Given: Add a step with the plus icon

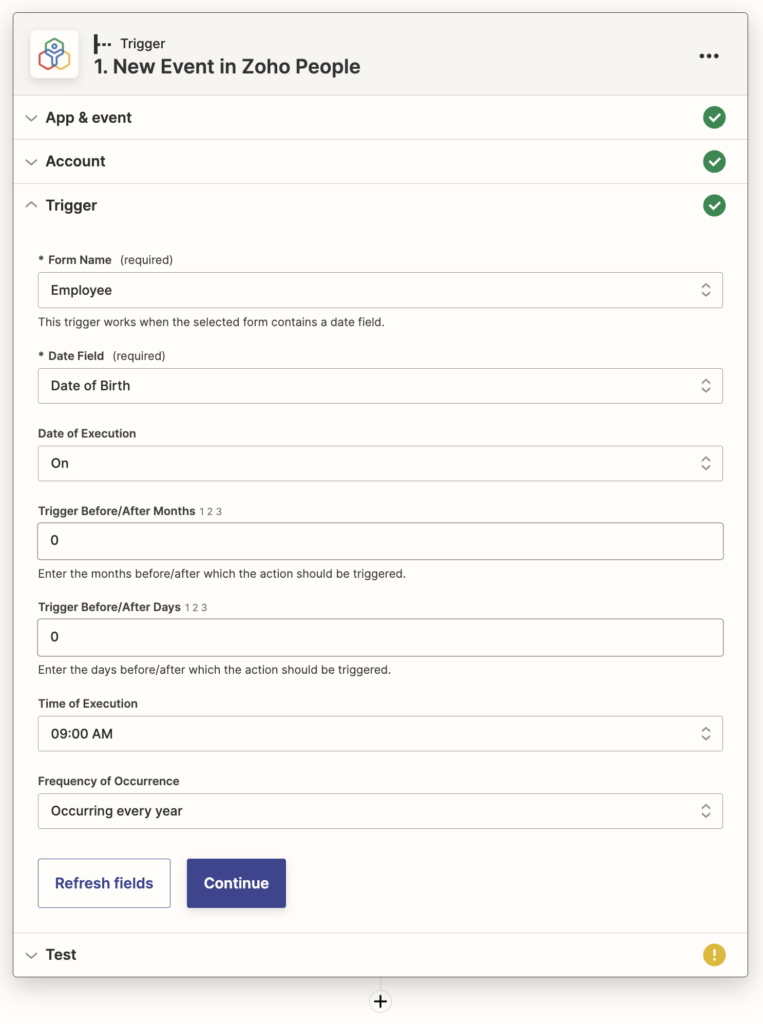Looking at the screenshot, I should (x=381, y=1001).
